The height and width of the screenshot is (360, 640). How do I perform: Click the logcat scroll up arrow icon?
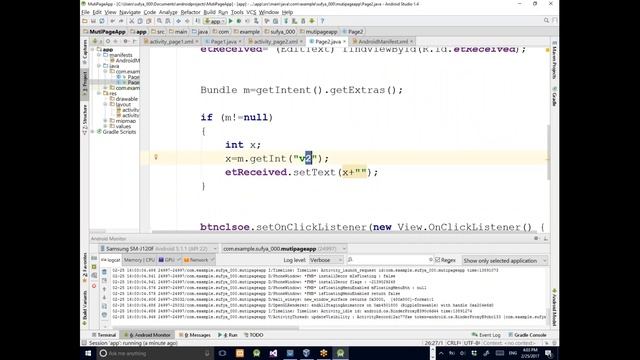104,289
